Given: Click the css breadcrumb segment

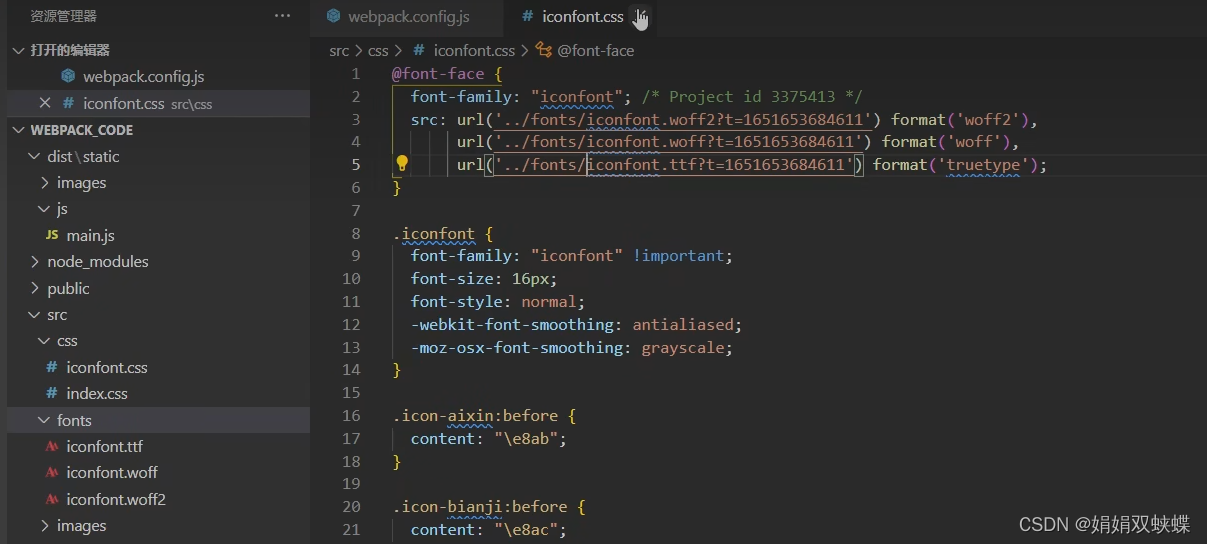Looking at the screenshot, I should click(x=377, y=50).
